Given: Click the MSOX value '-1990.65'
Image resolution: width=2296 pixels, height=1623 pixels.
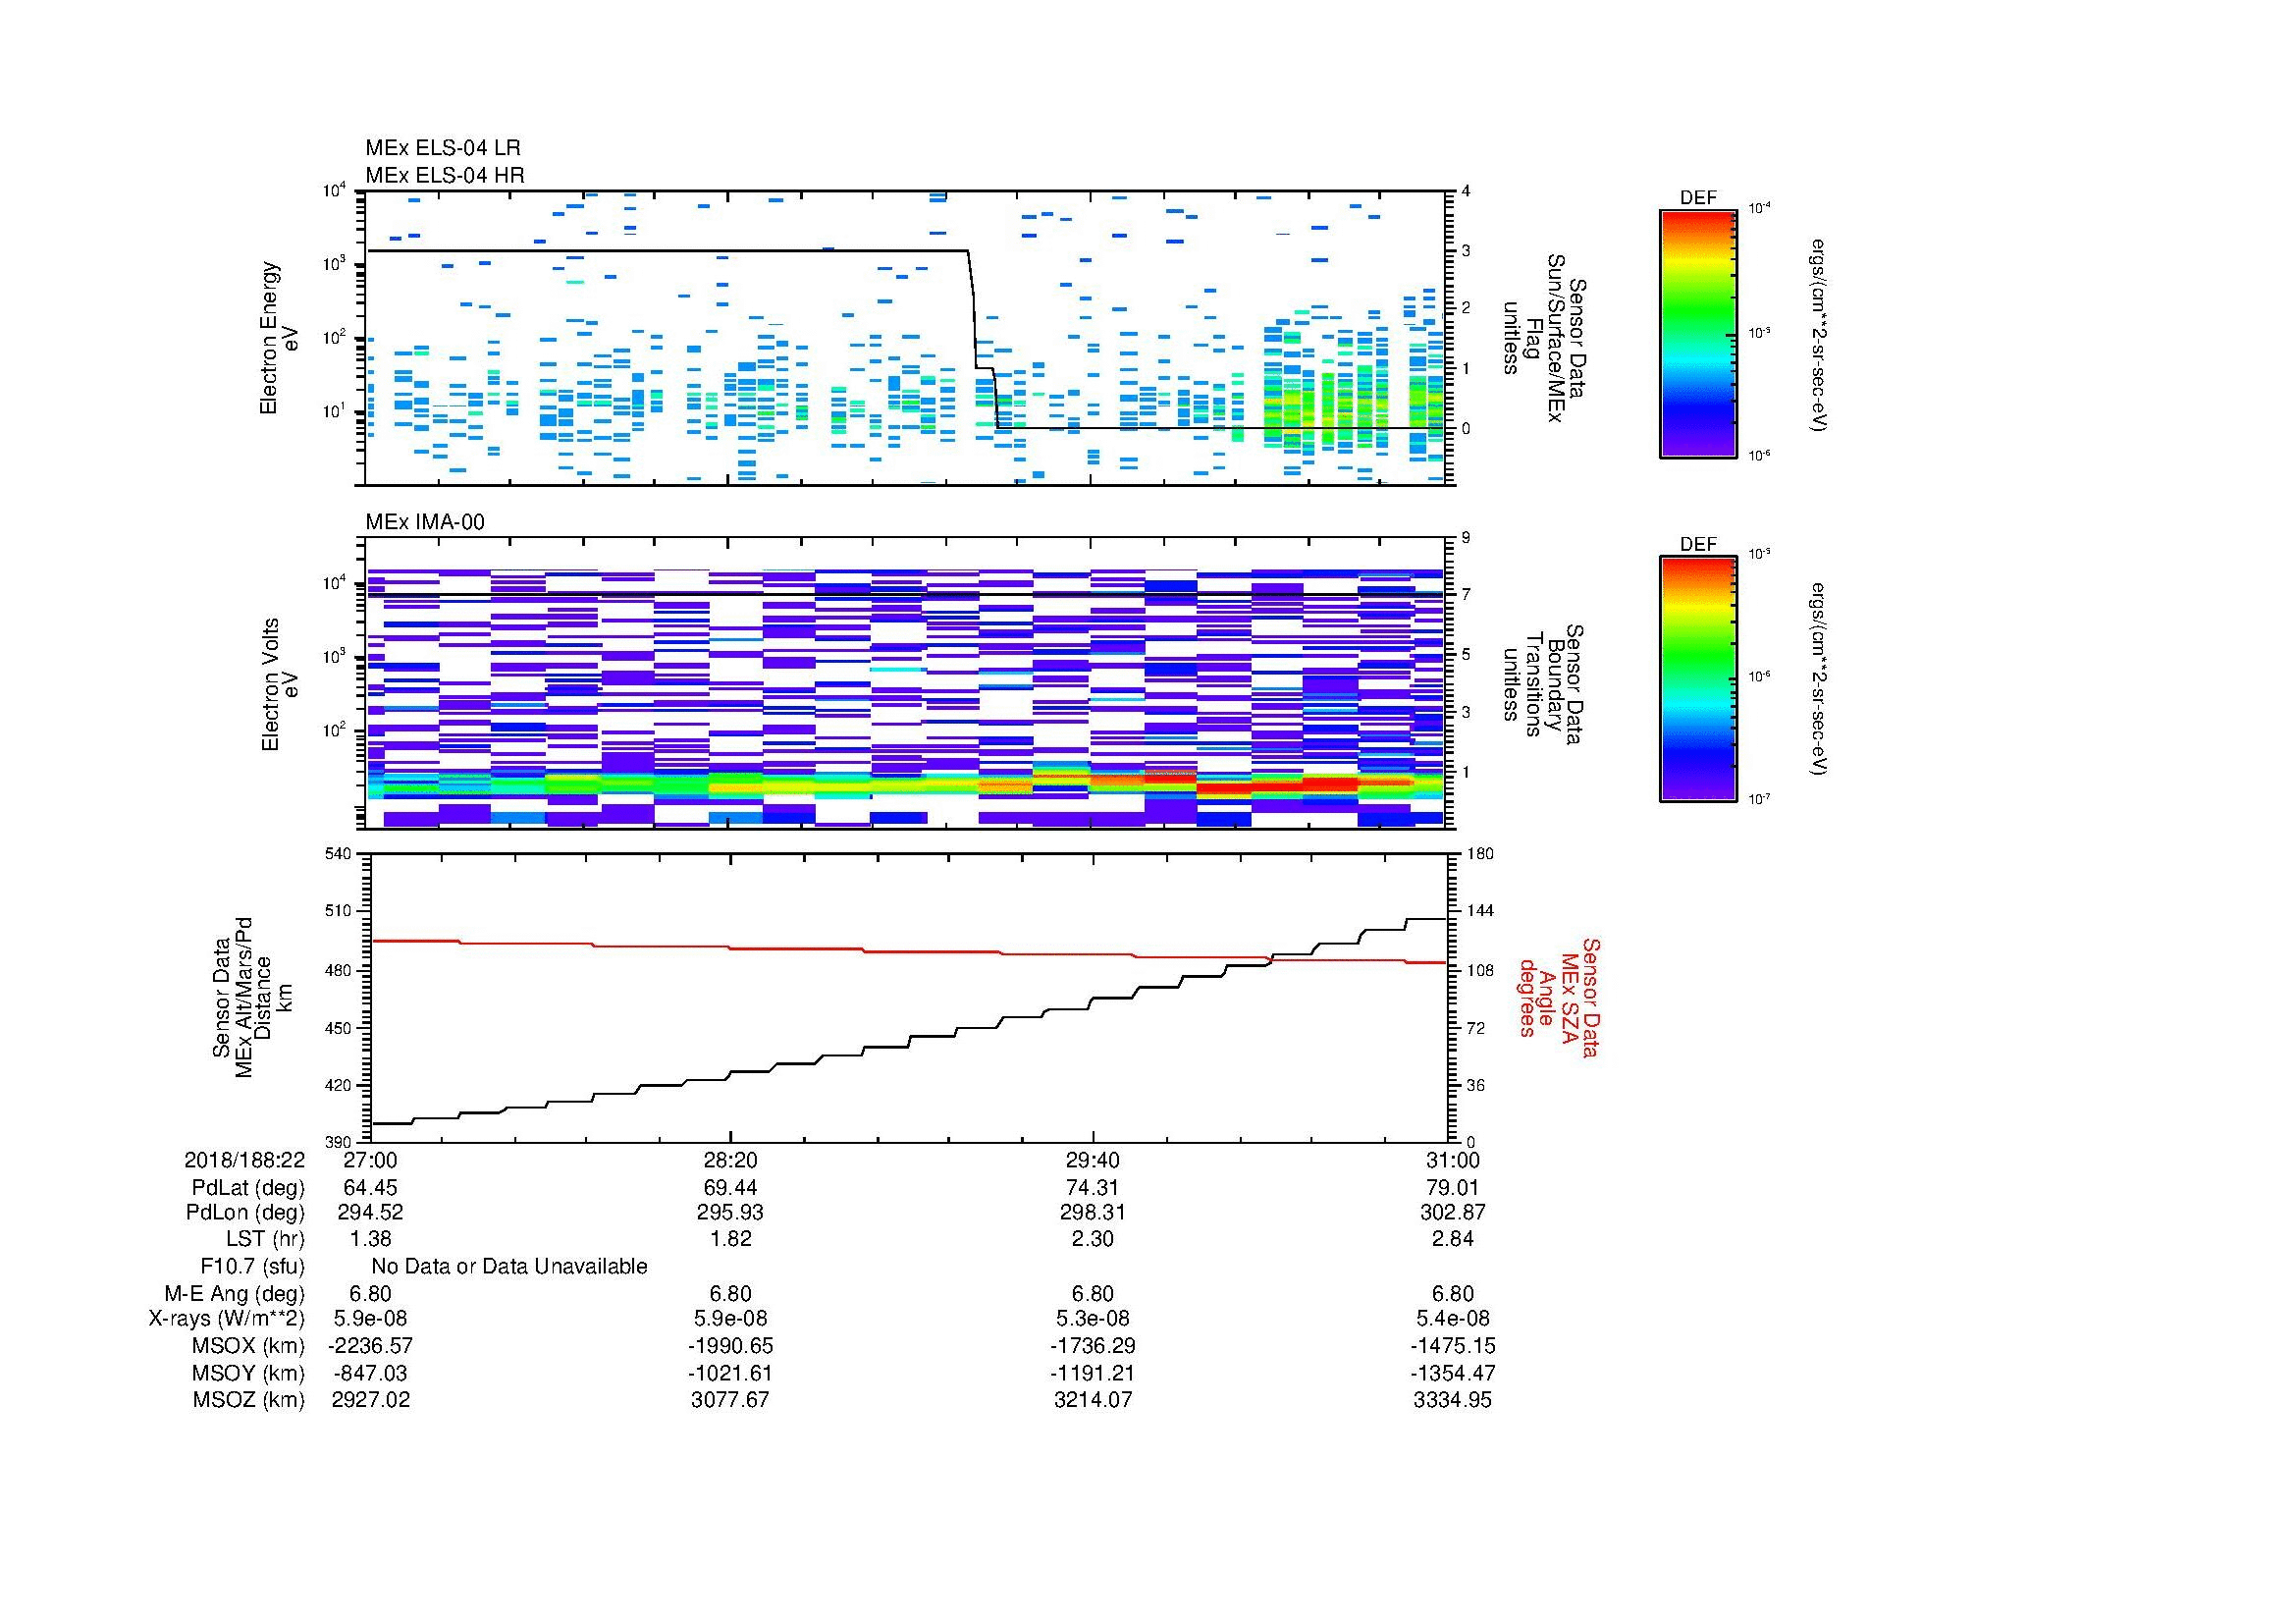Looking at the screenshot, I should (x=731, y=1346).
